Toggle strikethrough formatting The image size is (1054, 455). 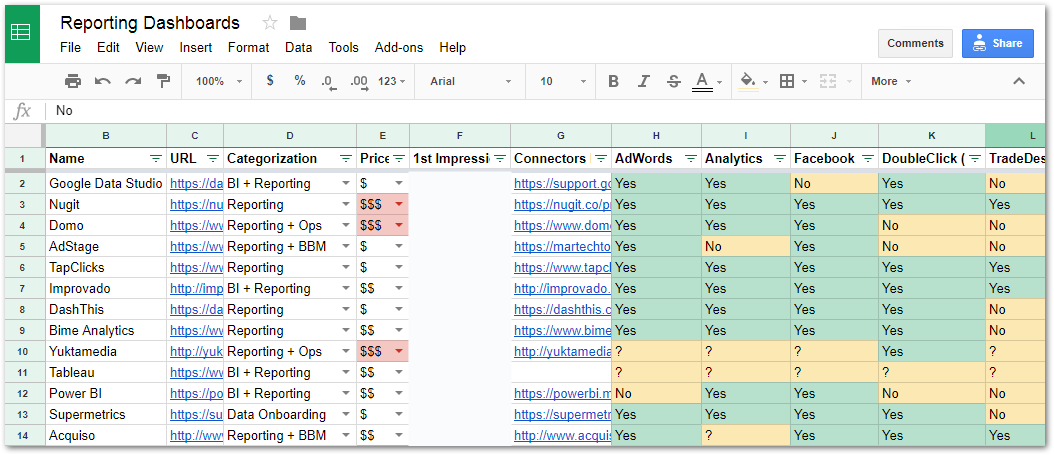pos(673,81)
